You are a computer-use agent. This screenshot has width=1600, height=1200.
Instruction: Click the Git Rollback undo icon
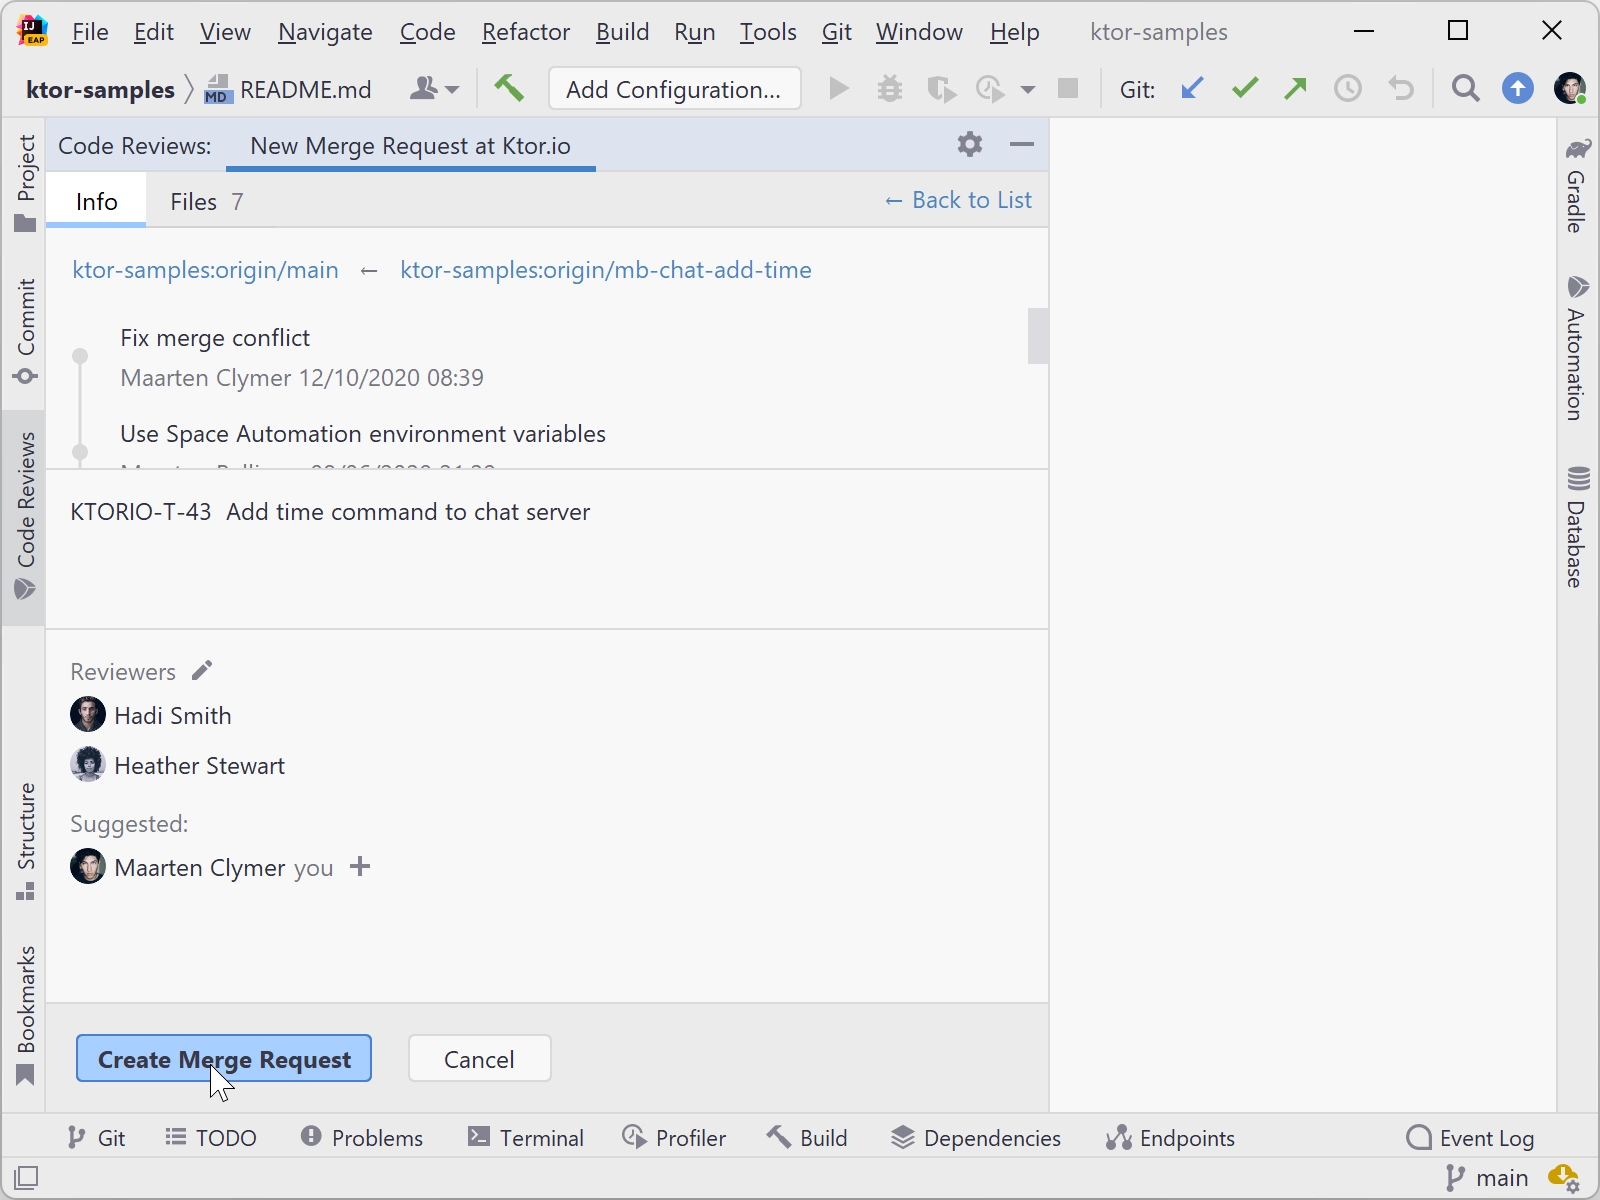point(1401,89)
